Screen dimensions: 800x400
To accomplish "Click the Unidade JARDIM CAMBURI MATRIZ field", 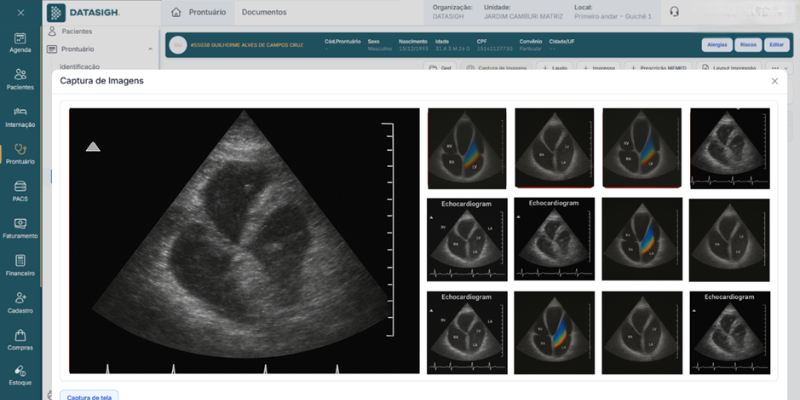I will tap(523, 12).
